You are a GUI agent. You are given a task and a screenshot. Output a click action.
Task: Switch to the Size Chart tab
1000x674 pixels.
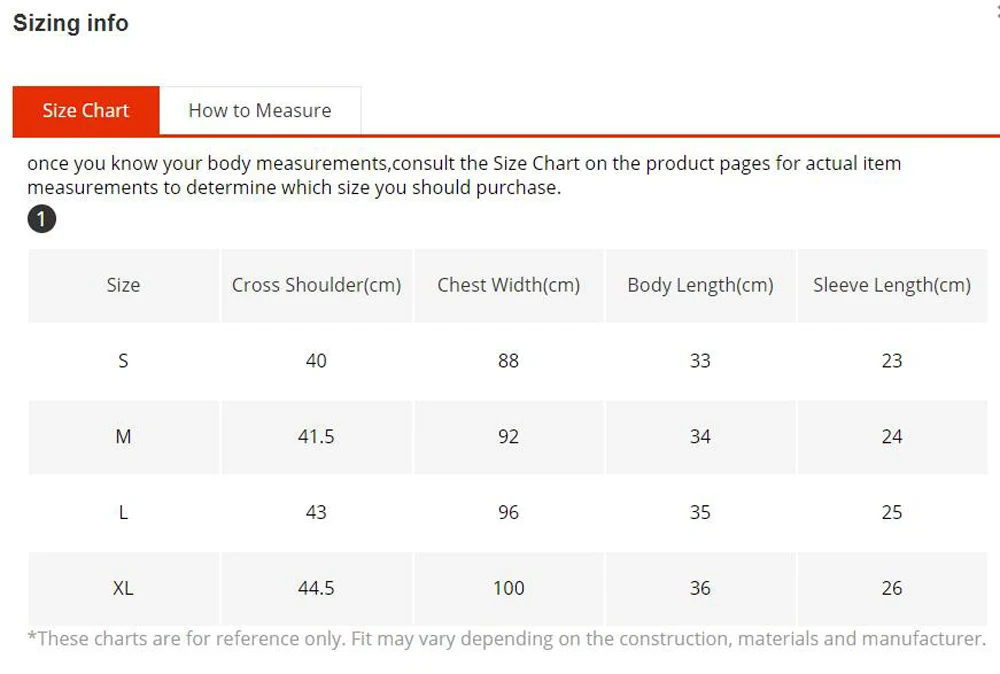click(x=86, y=111)
